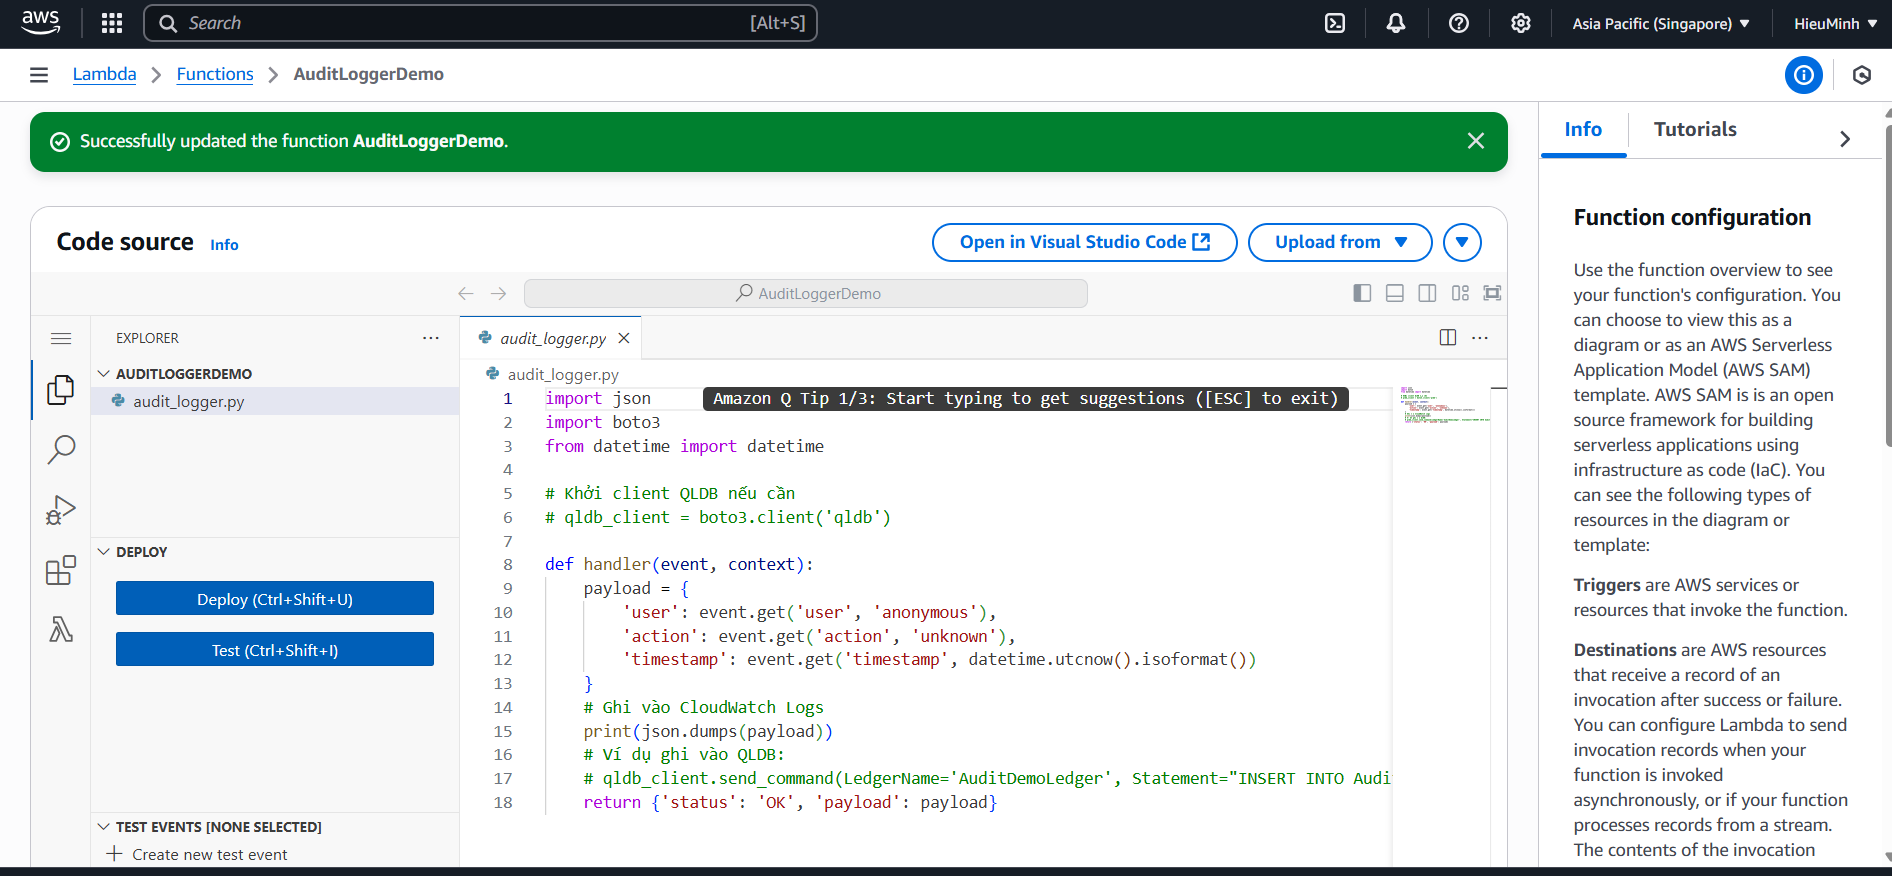This screenshot has height=876, width=1892.
Task: Click the 'return {'status': 'OK'' code line
Action: pos(790,803)
